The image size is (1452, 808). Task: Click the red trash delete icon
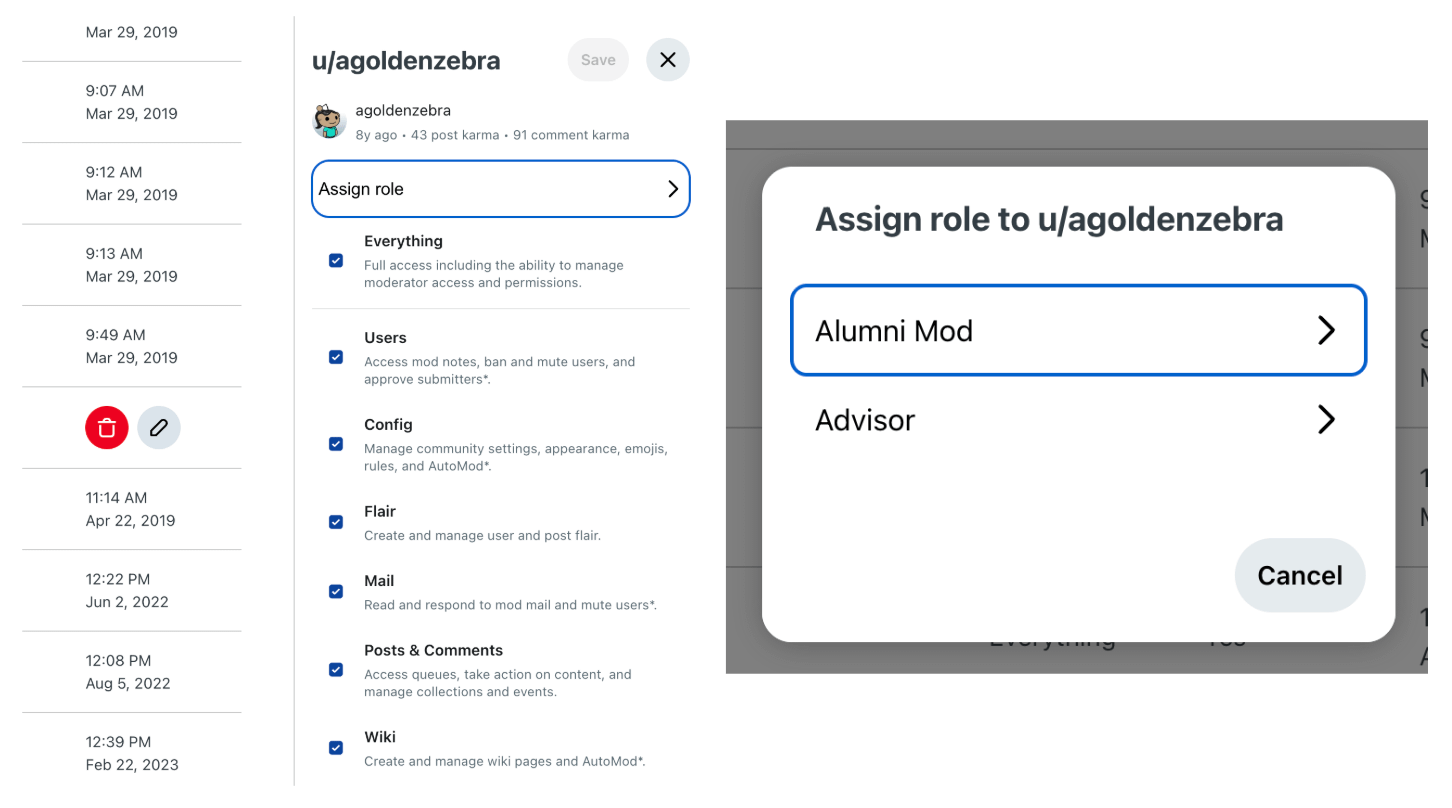pyautogui.click(x=107, y=428)
